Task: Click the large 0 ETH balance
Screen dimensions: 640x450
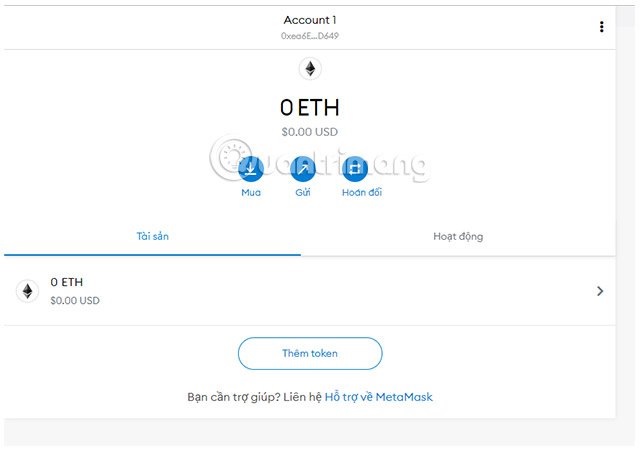Action: [x=310, y=108]
